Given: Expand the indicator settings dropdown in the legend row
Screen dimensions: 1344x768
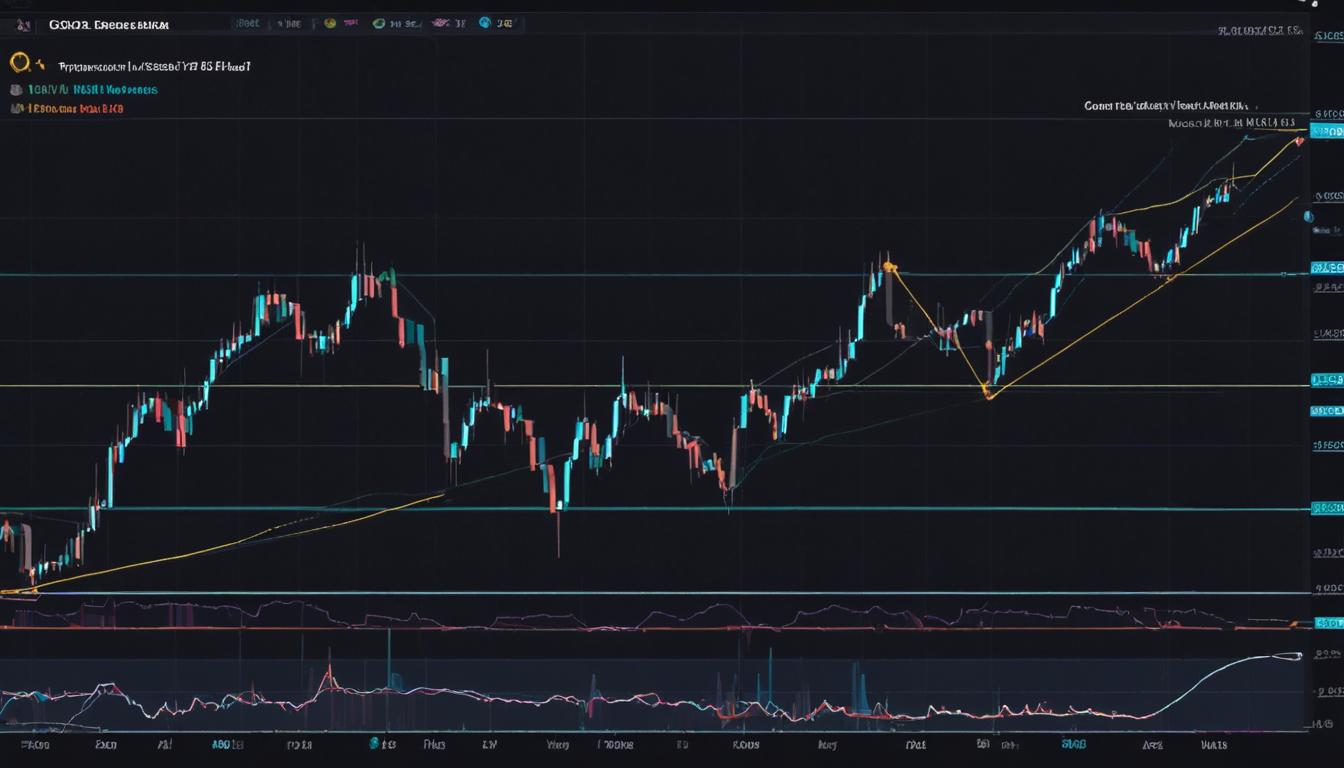Looking at the screenshot, I should 40,63.
